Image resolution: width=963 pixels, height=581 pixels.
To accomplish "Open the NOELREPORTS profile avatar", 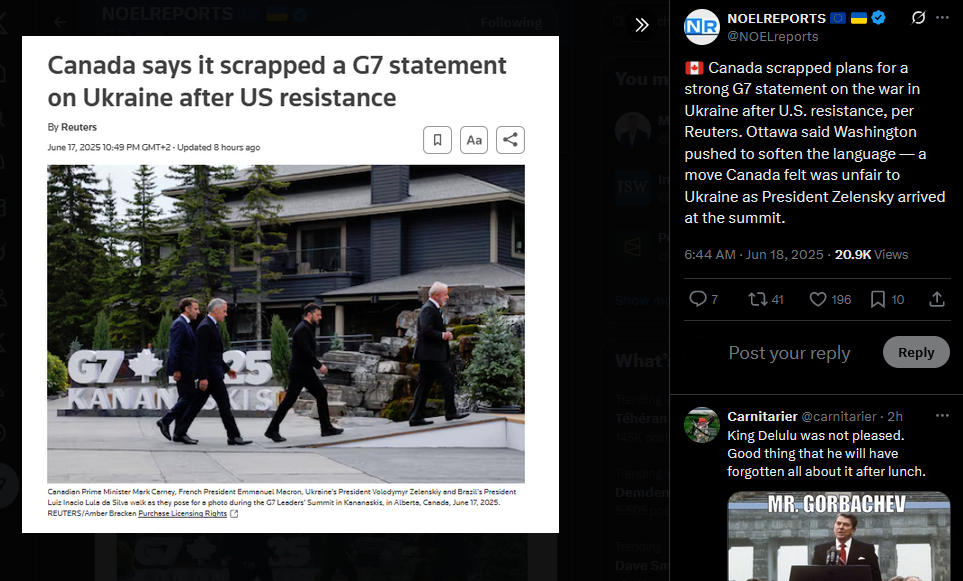I will [701, 27].
